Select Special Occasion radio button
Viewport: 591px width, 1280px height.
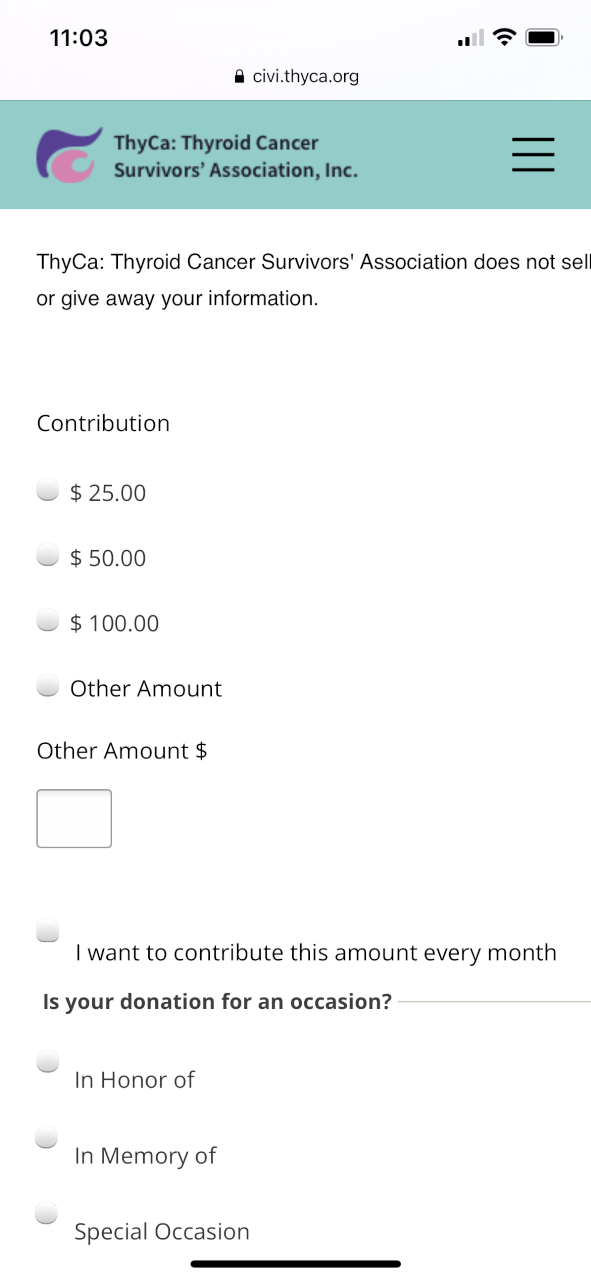pyautogui.click(x=47, y=1213)
